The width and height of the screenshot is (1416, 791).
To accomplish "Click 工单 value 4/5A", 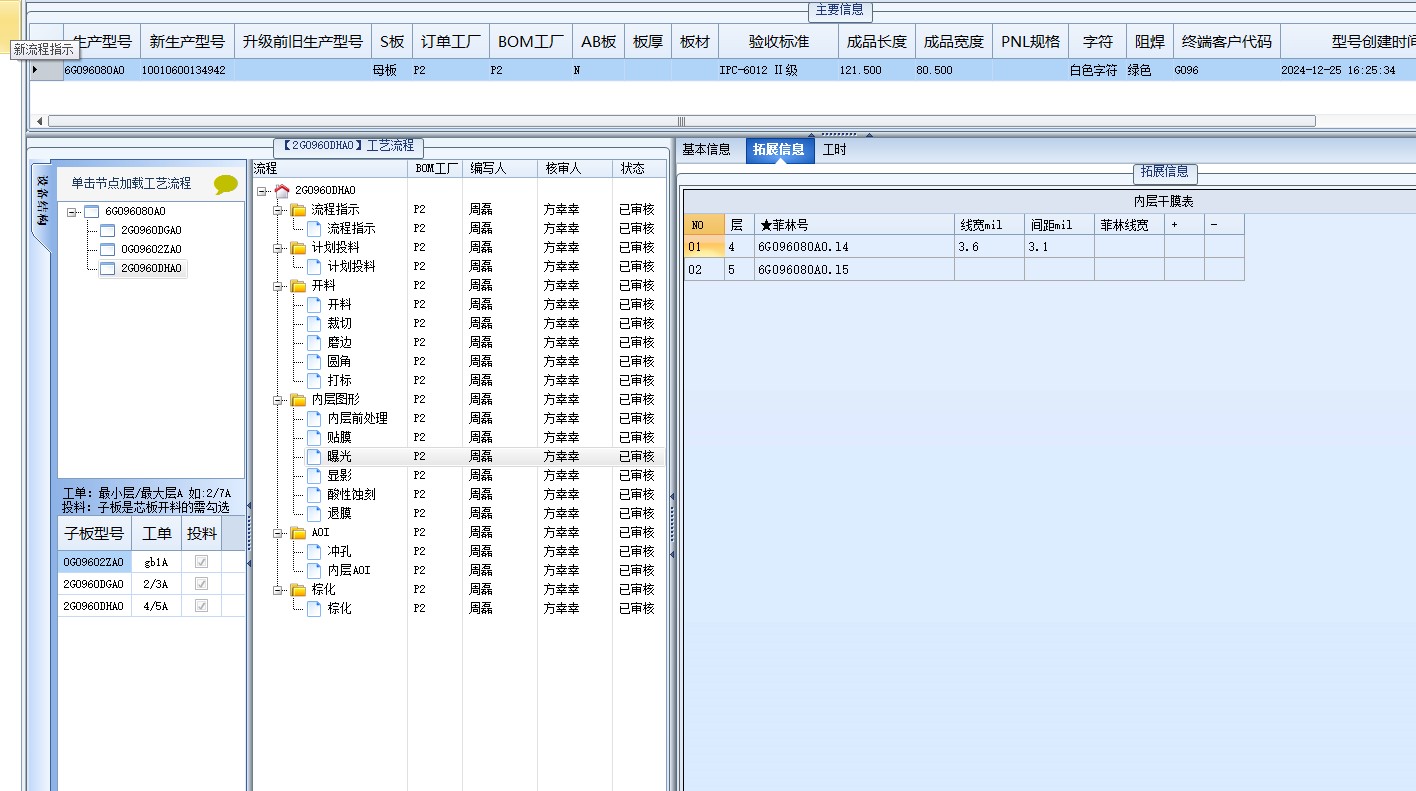I will pyautogui.click(x=156, y=606).
